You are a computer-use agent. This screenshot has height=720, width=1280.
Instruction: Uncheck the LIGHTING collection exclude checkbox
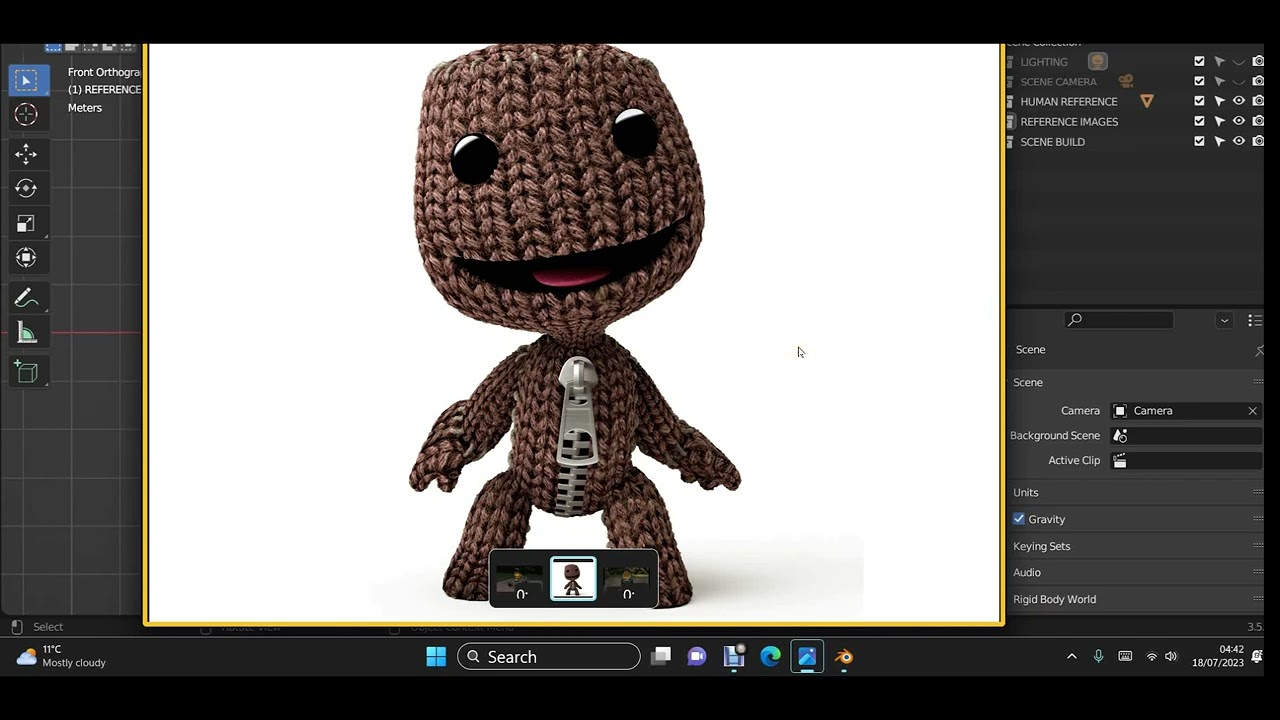(x=1200, y=61)
